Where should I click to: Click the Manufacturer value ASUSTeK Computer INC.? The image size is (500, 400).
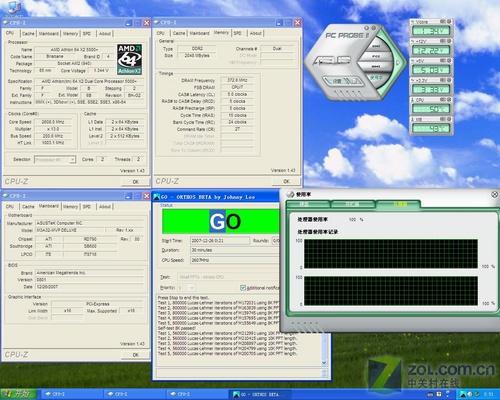pos(90,223)
